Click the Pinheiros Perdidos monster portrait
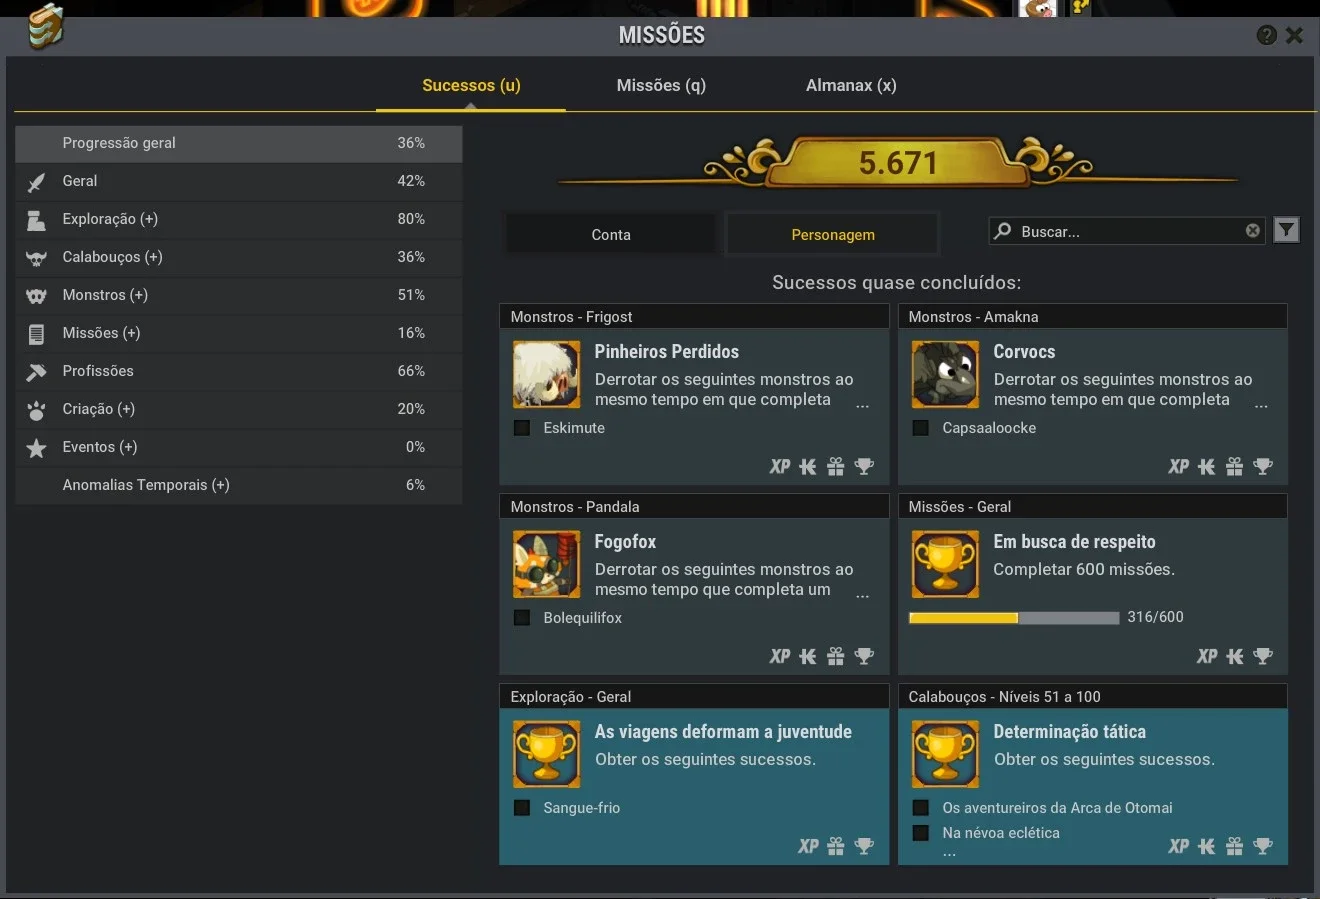1320x899 pixels. [x=546, y=374]
